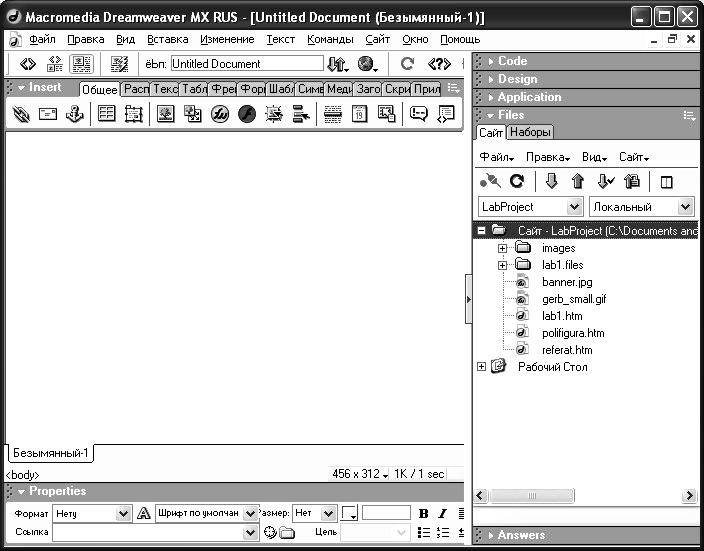Open the Файл menu in menu bar
704x551 pixels.
[x=42, y=40]
